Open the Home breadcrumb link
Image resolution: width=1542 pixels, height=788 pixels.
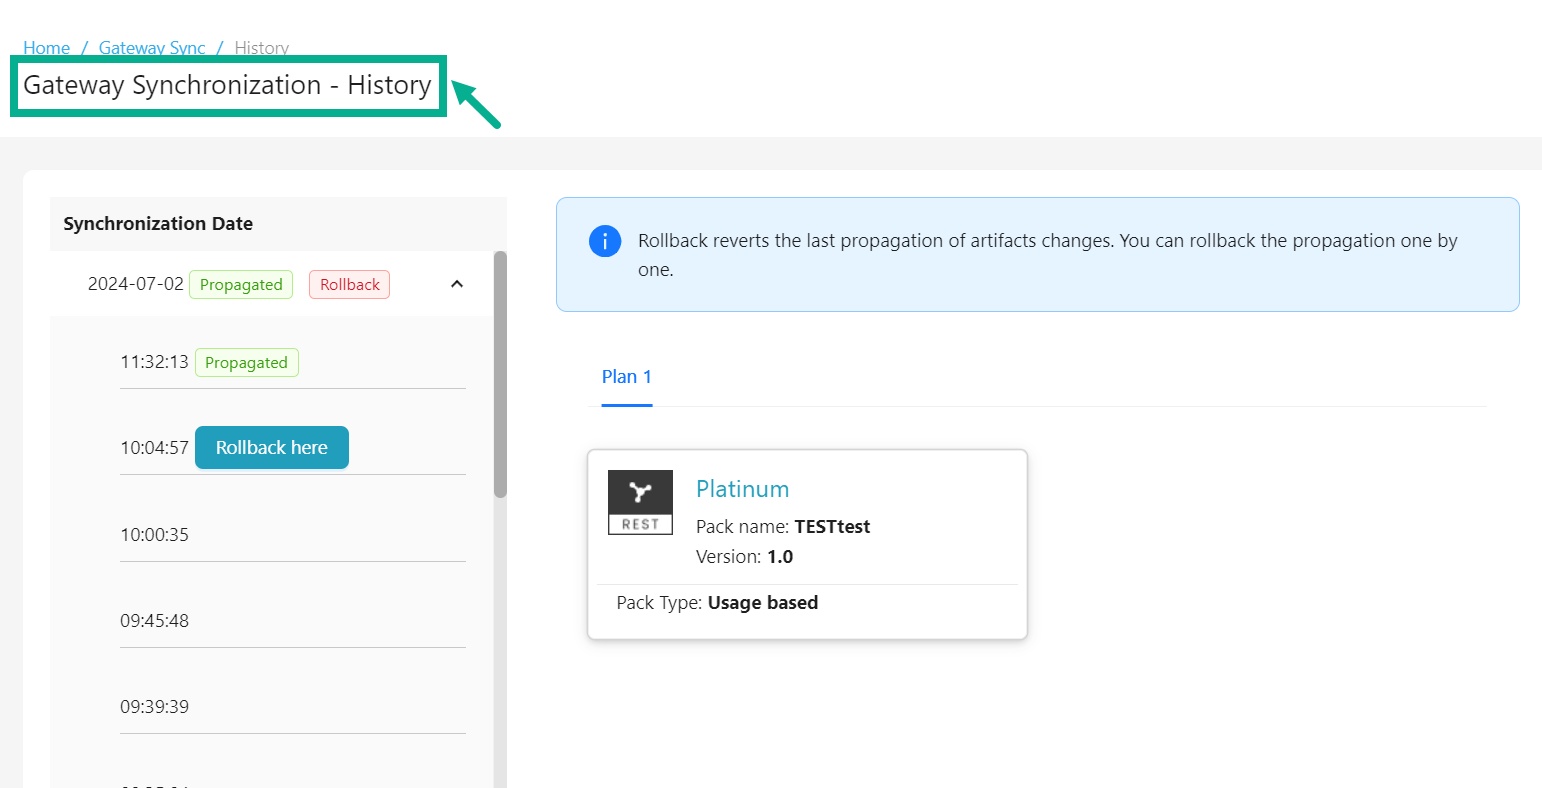tap(46, 48)
